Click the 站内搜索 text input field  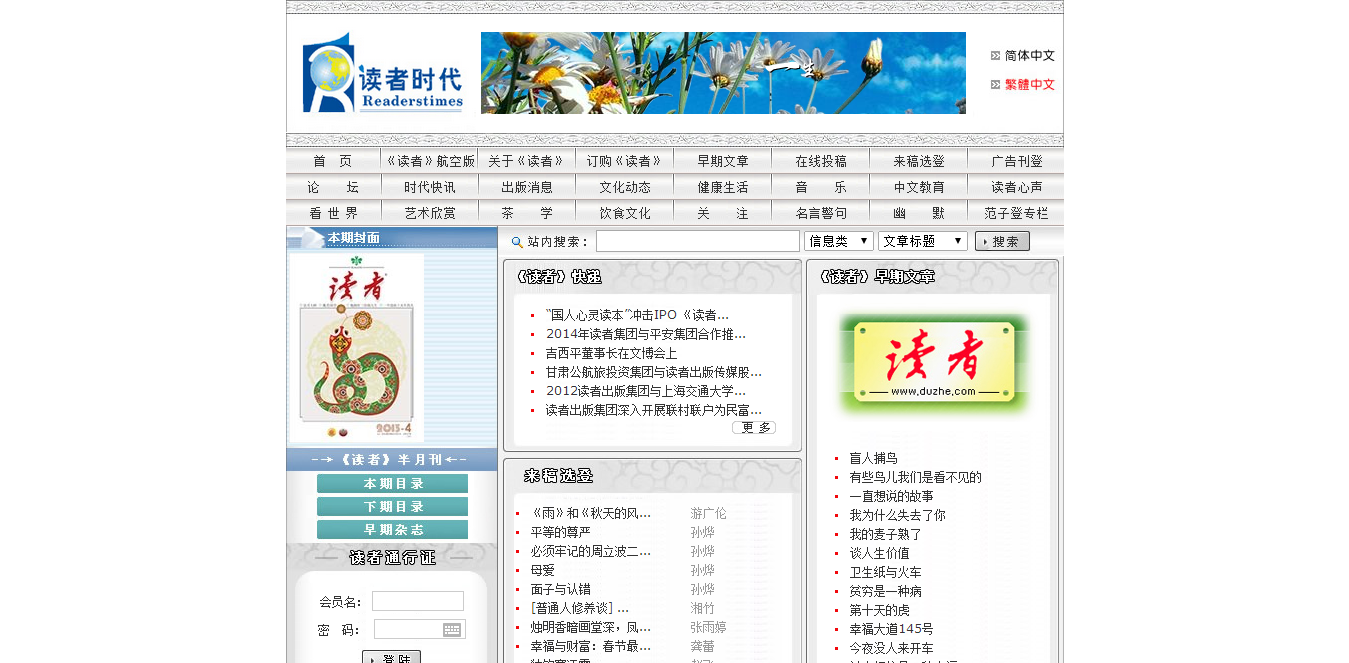point(698,241)
